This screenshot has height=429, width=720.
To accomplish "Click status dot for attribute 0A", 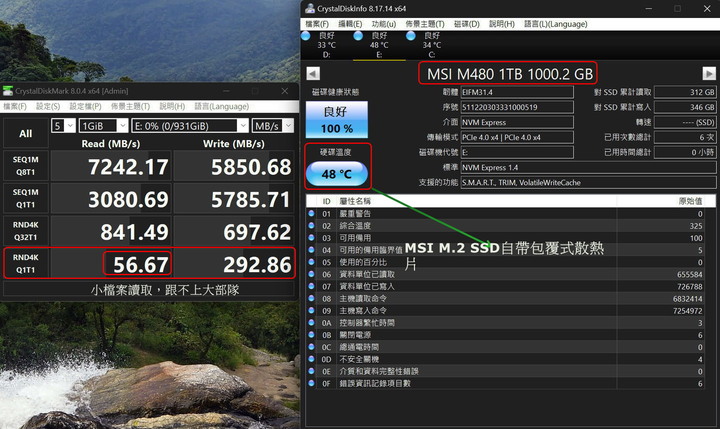I will [x=311, y=322].
